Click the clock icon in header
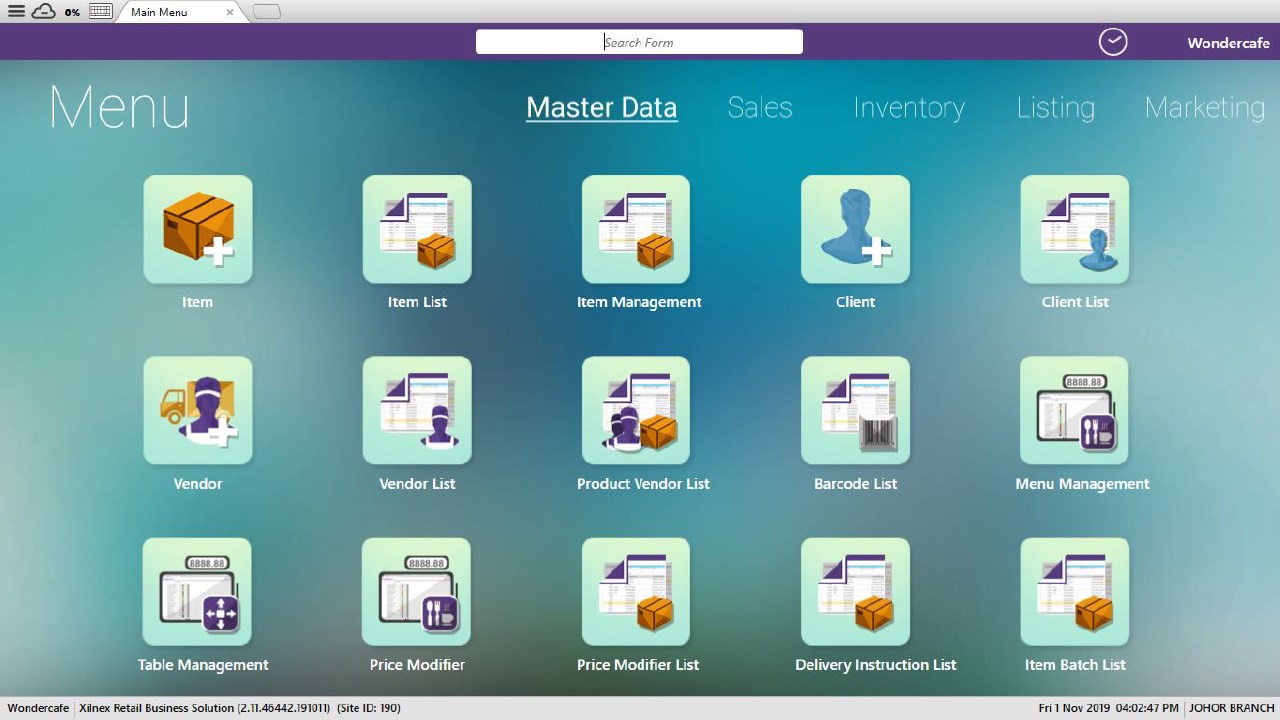 1113,42
